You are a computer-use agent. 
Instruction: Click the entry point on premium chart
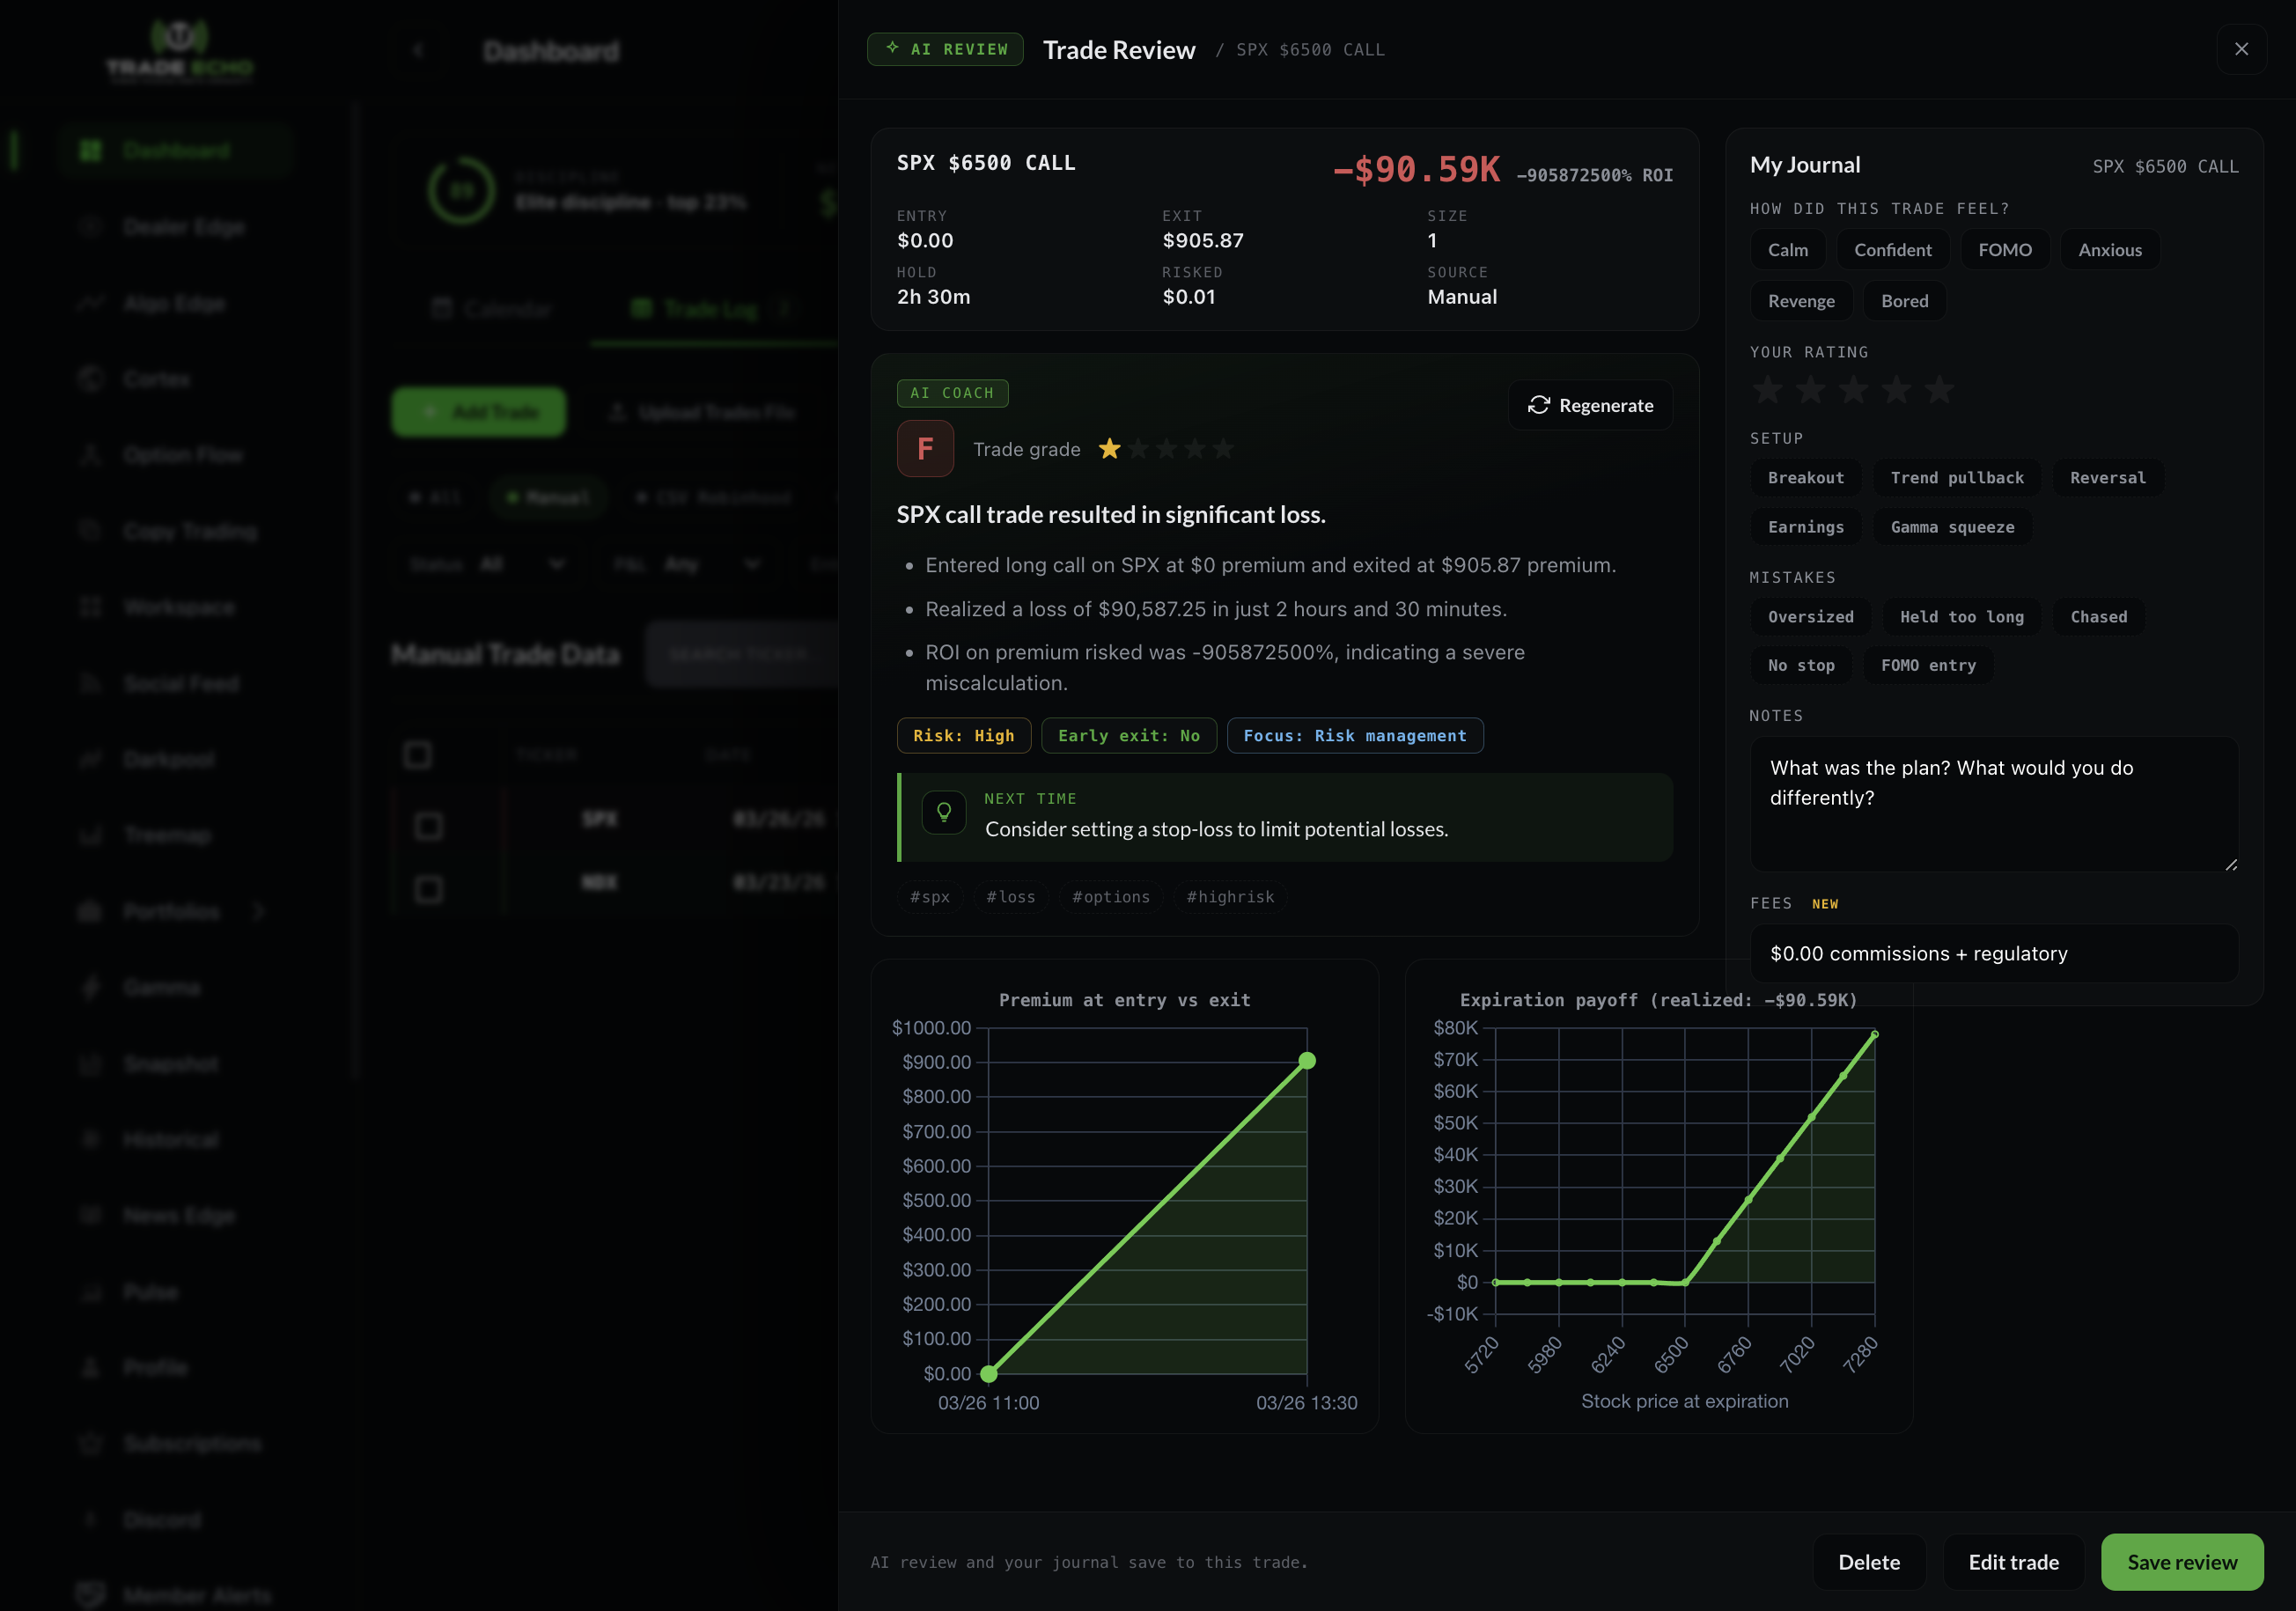click(x=989, y=1374)
